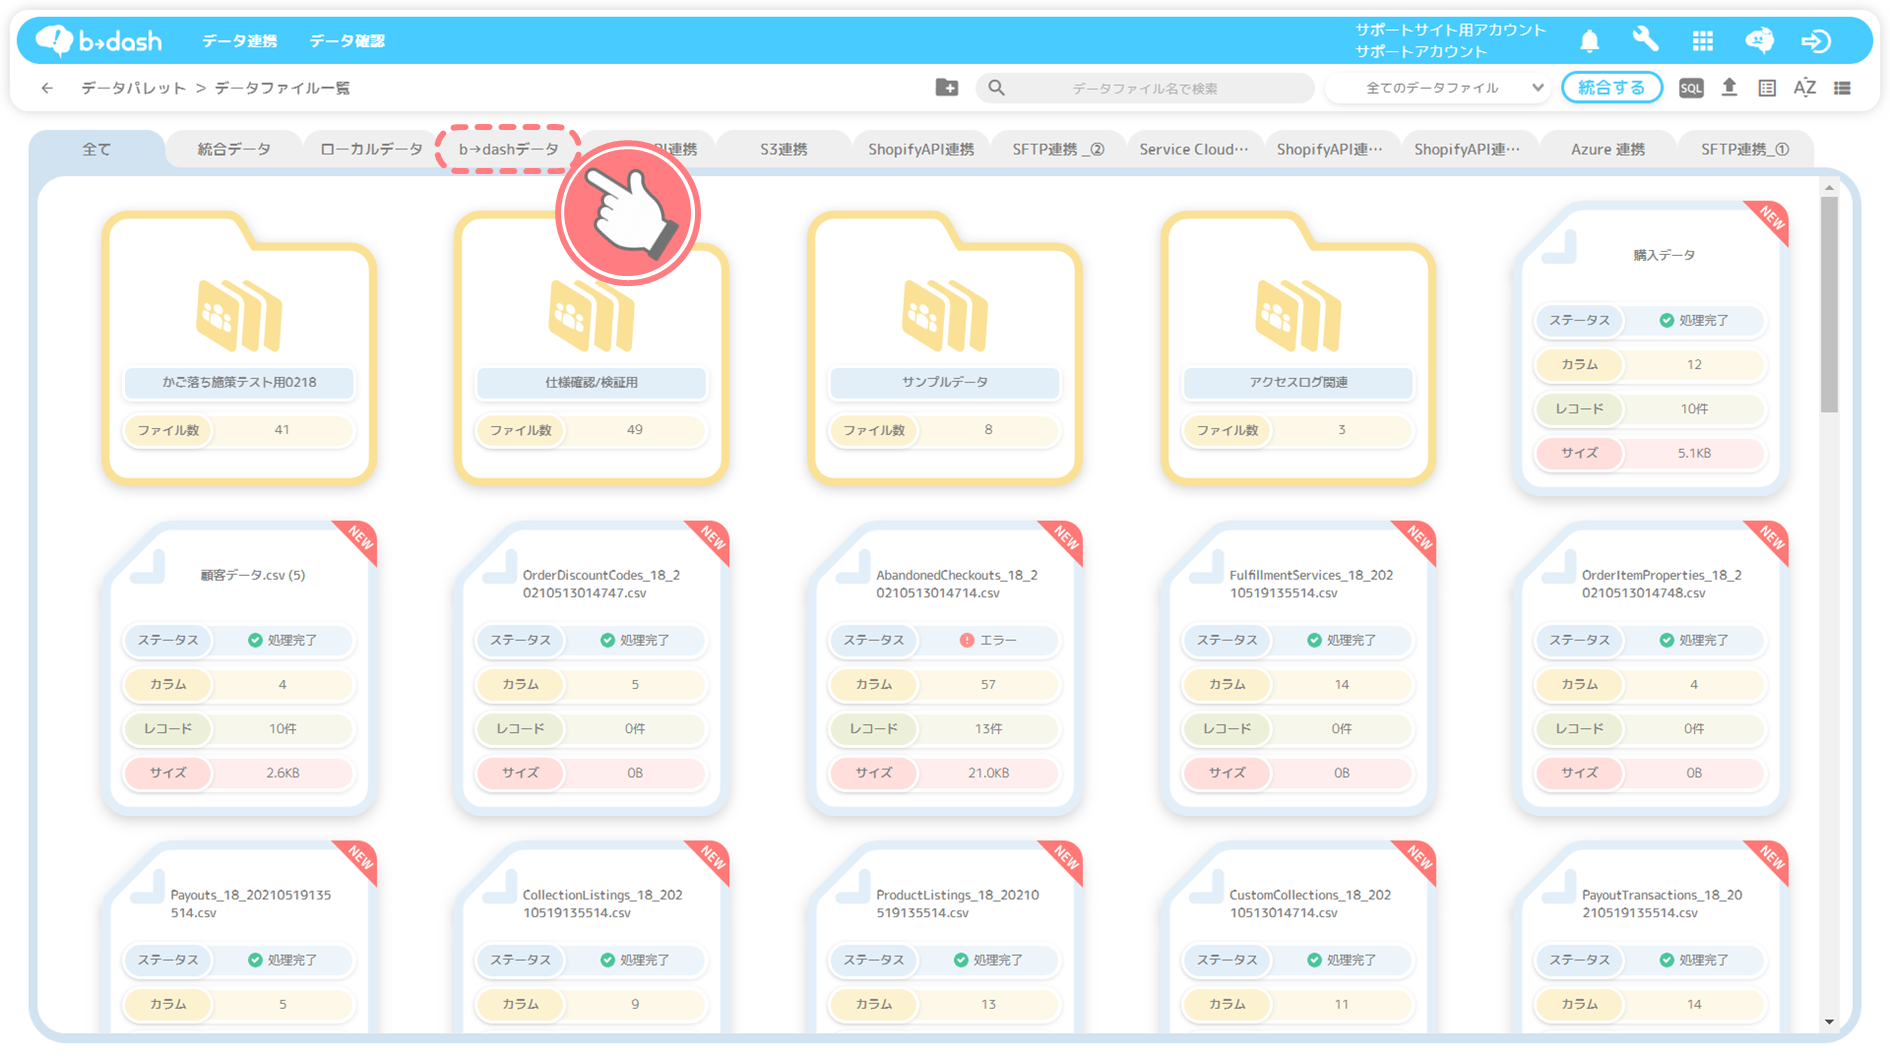
Task: Open CustomCollections_18_20210513014714.csv file
Action: [x=1298, y=938]
